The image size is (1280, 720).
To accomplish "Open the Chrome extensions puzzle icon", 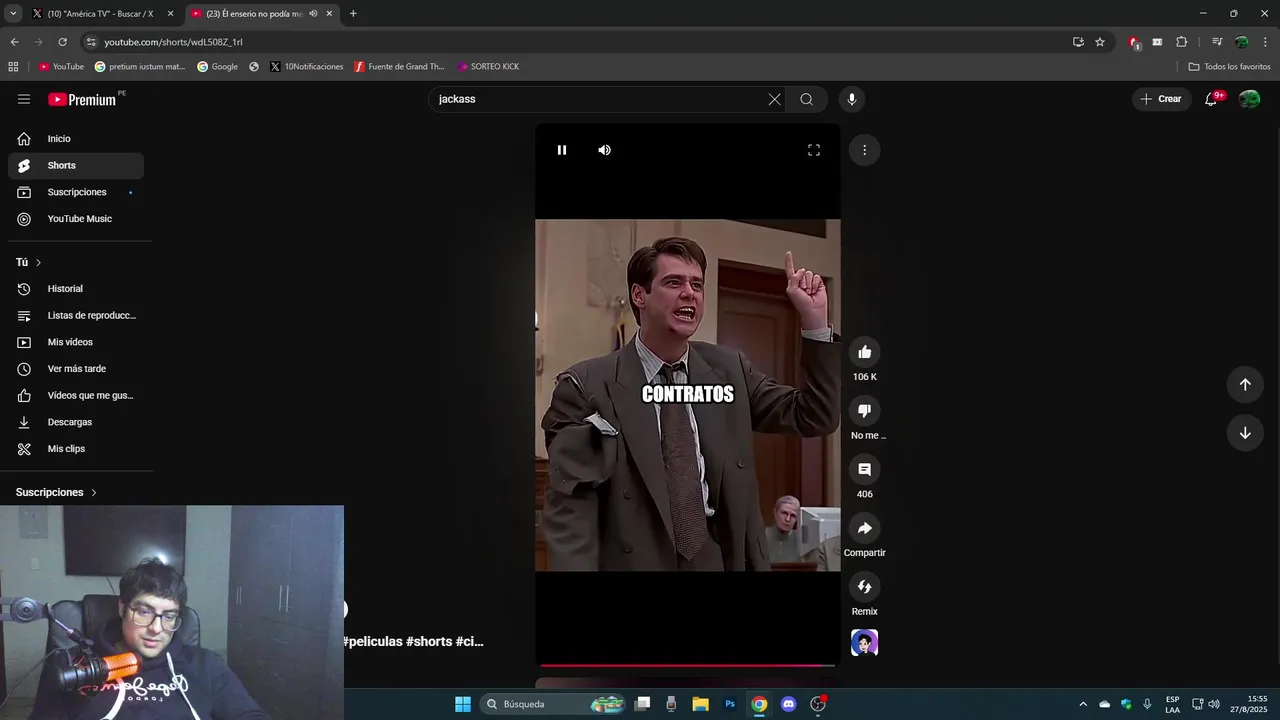I will pyautogui.click(x=1181, y=42).
